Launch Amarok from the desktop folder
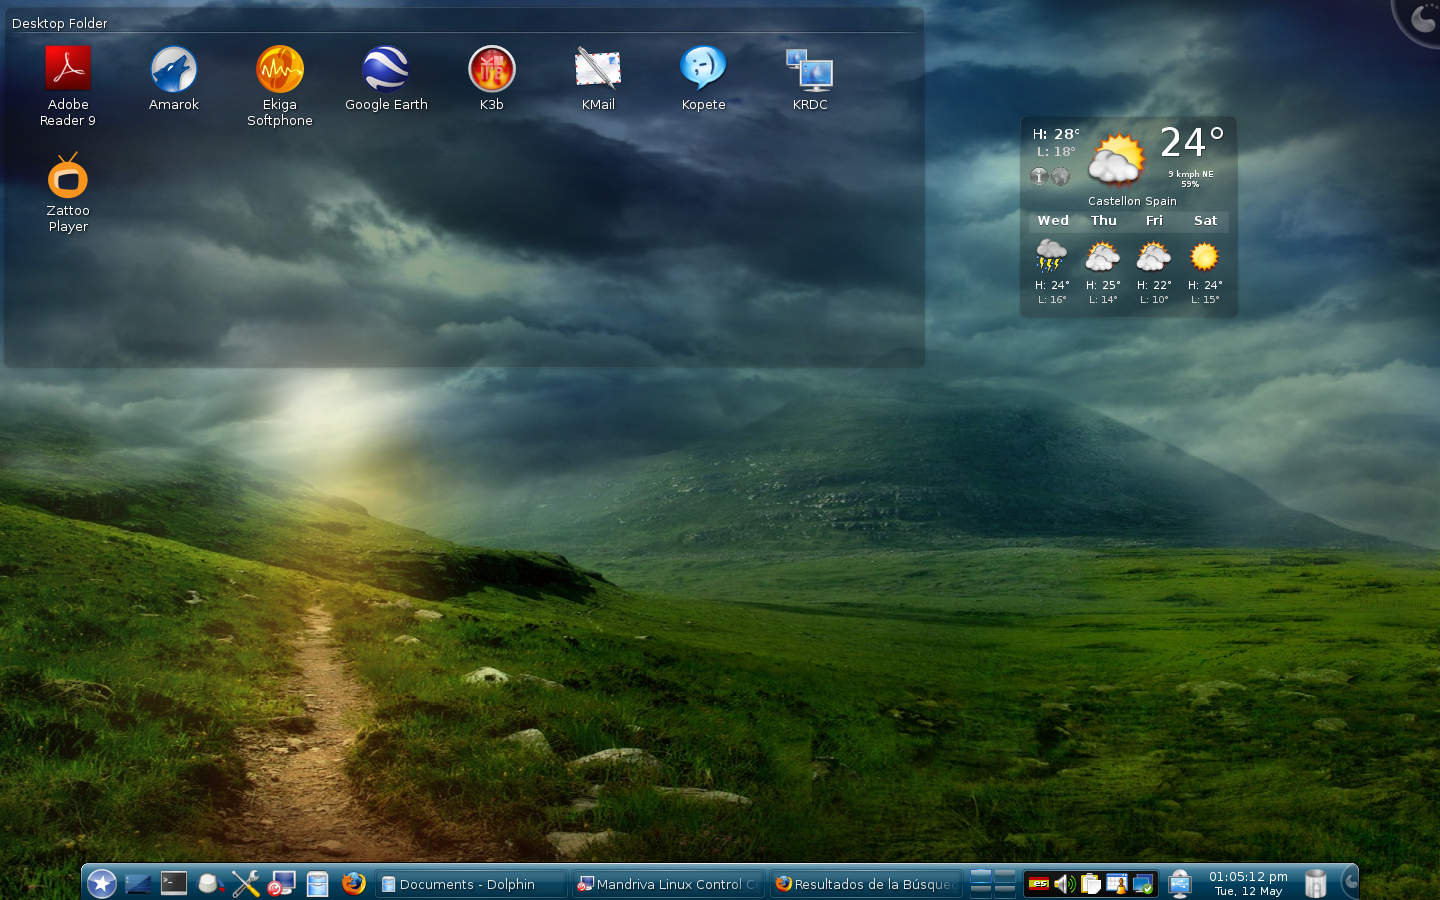 (174, 70)
